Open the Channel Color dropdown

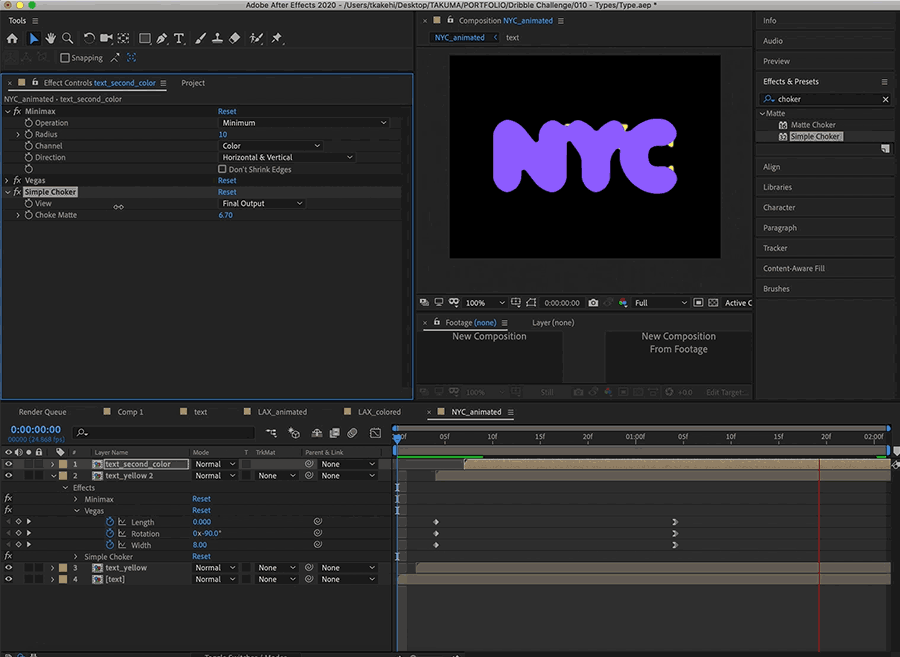(x=271, y=146)
